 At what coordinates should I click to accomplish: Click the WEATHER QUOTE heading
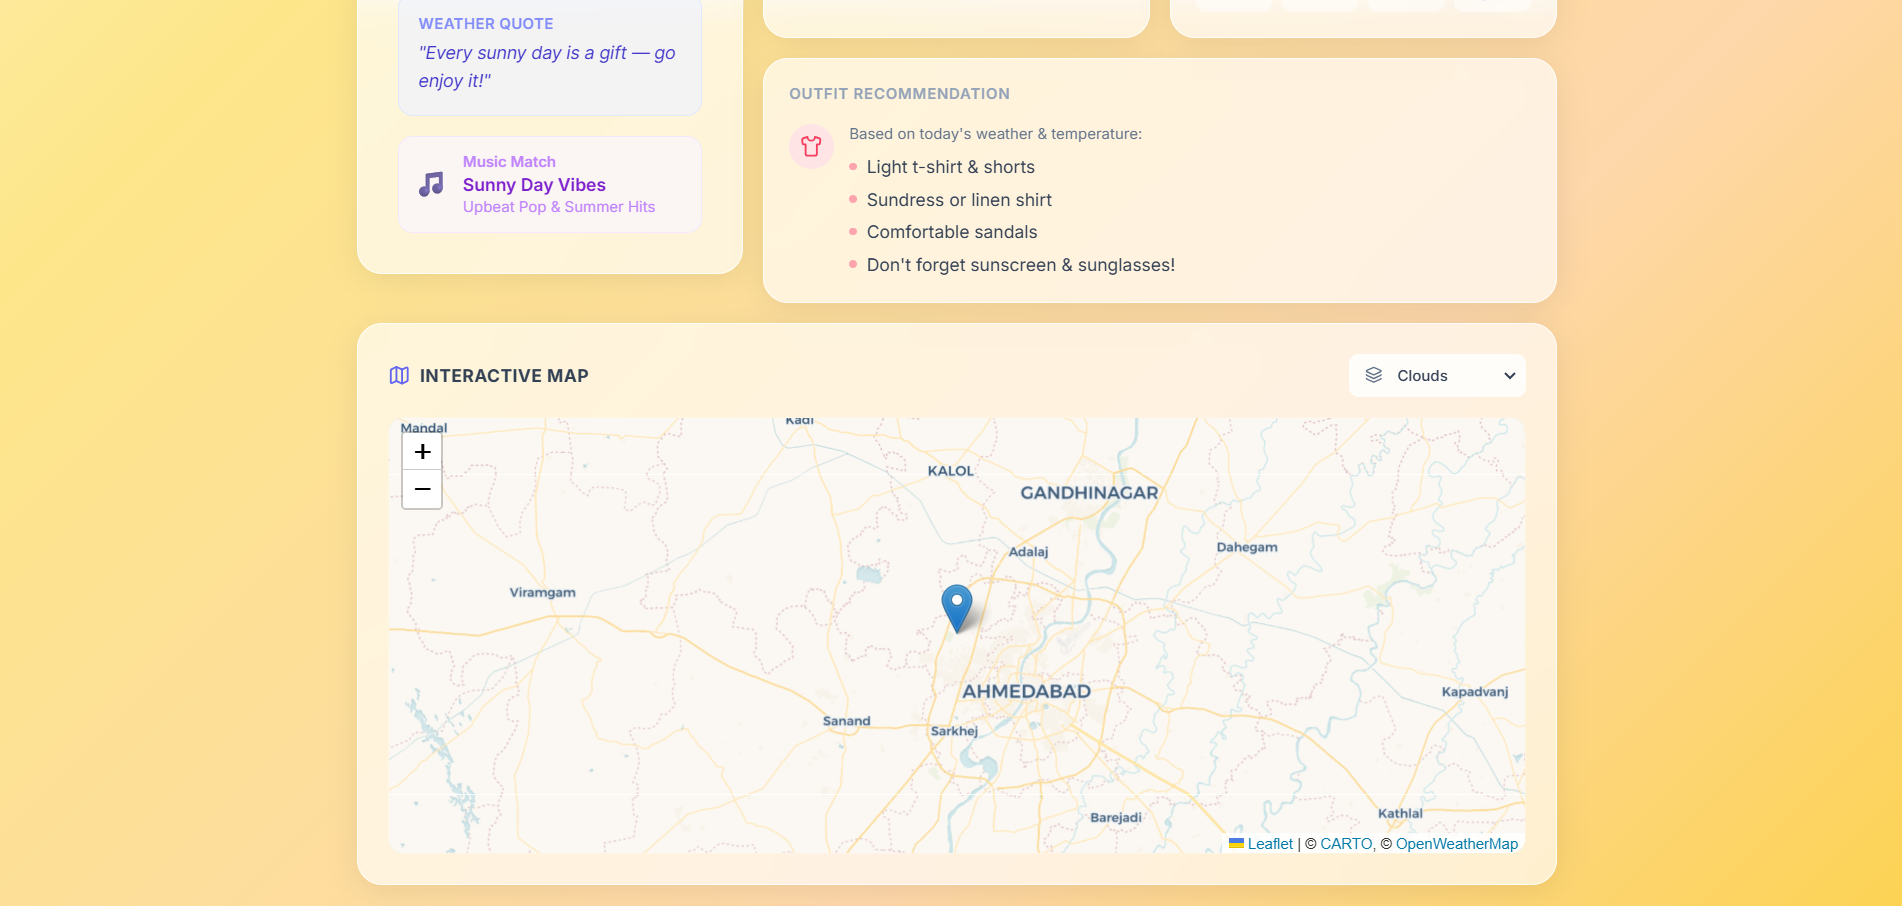coord(486,24)
